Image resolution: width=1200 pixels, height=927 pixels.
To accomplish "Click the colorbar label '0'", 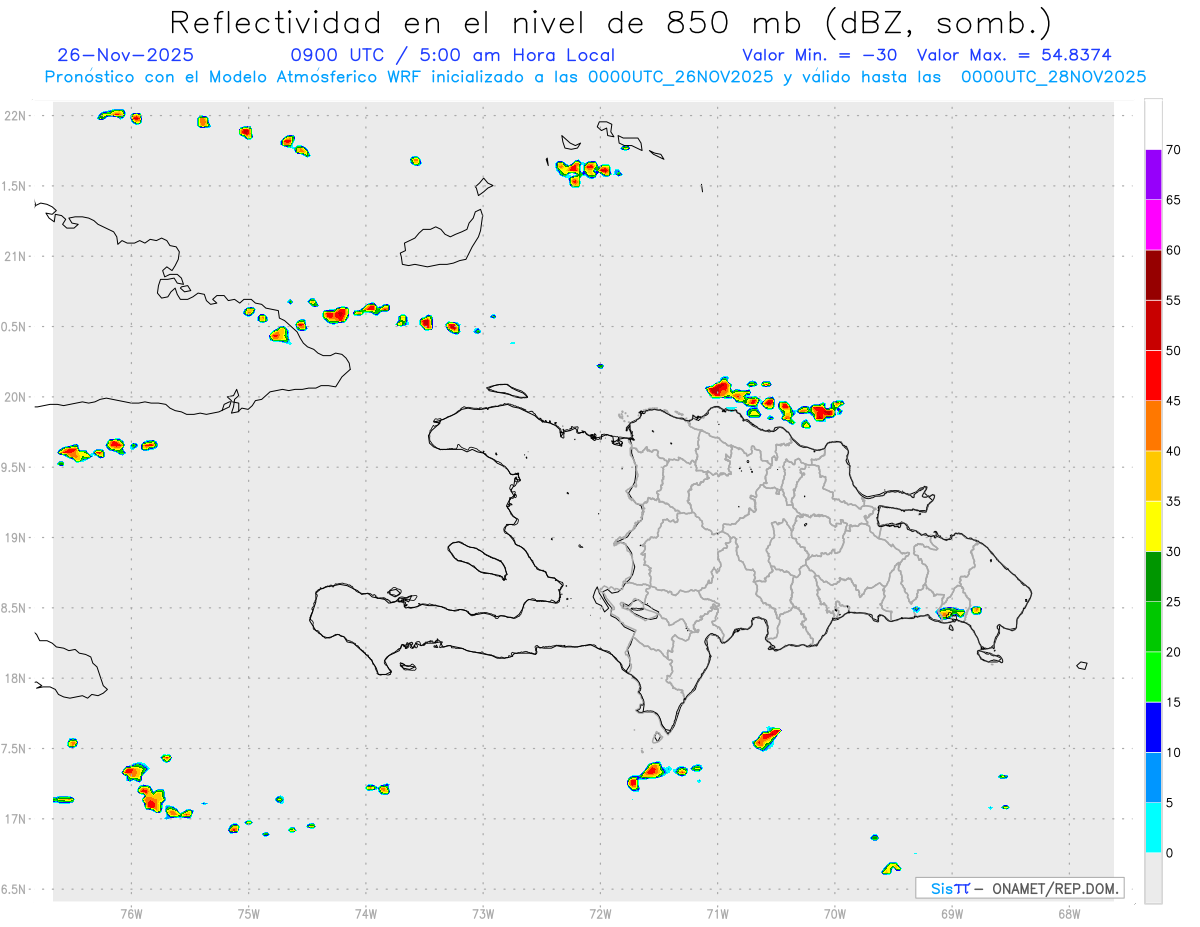I will click(x=1170, y=853).
